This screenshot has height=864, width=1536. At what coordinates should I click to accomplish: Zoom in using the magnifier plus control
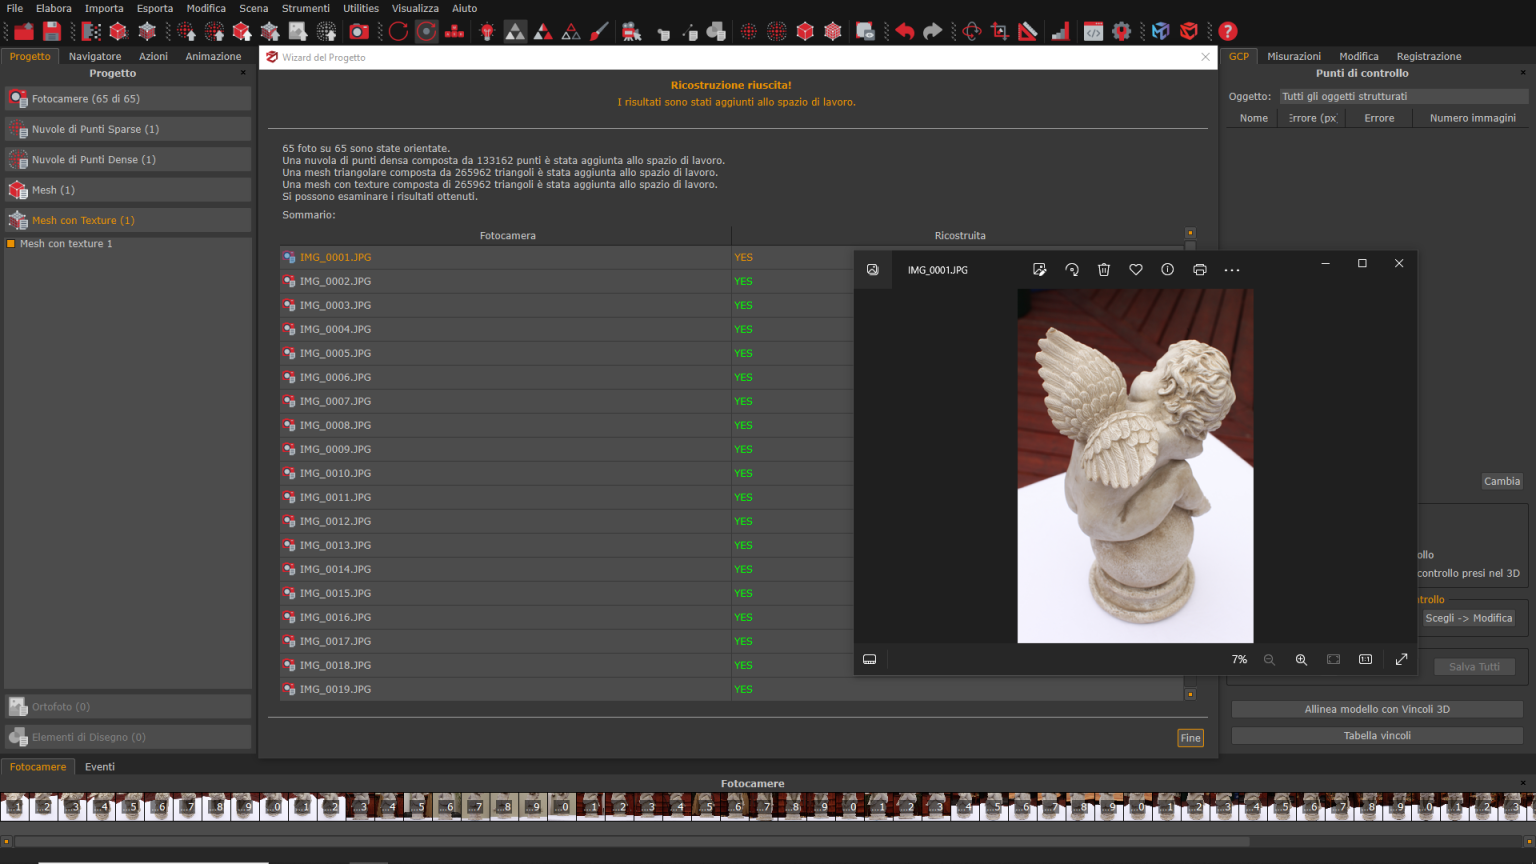(x=1301, y=659)
